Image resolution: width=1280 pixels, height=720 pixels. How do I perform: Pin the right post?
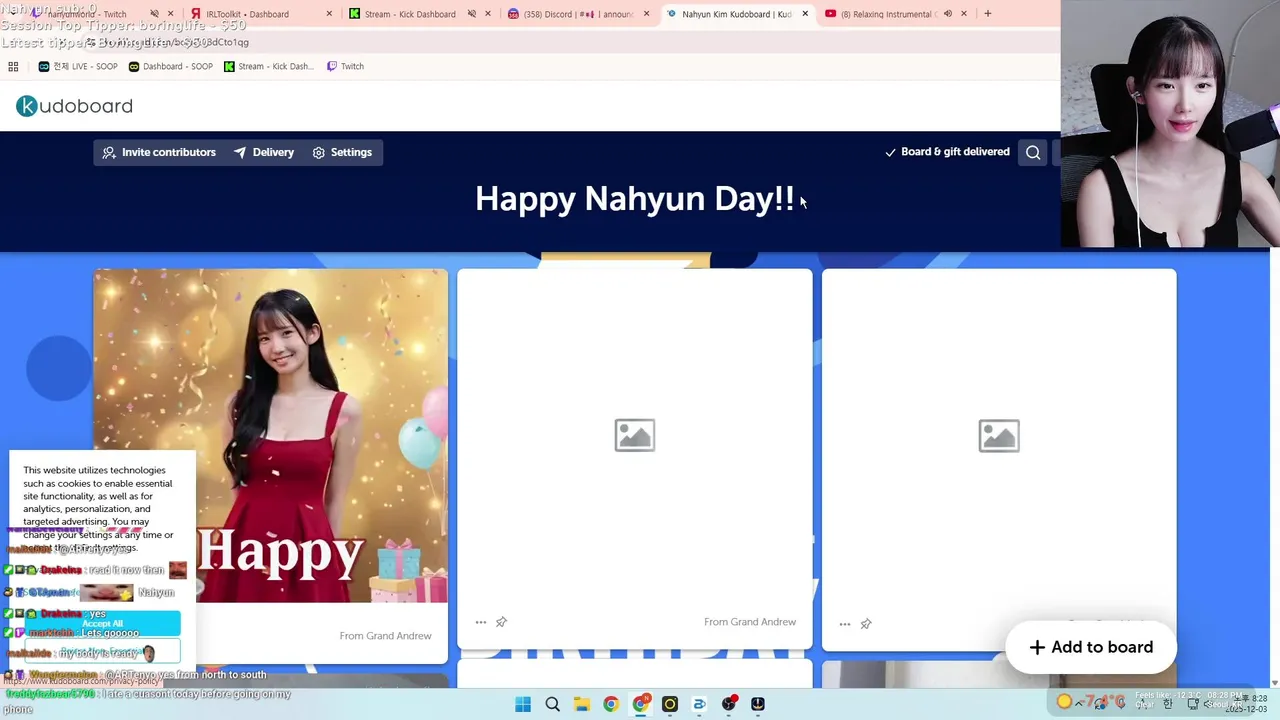click(866, 624)
